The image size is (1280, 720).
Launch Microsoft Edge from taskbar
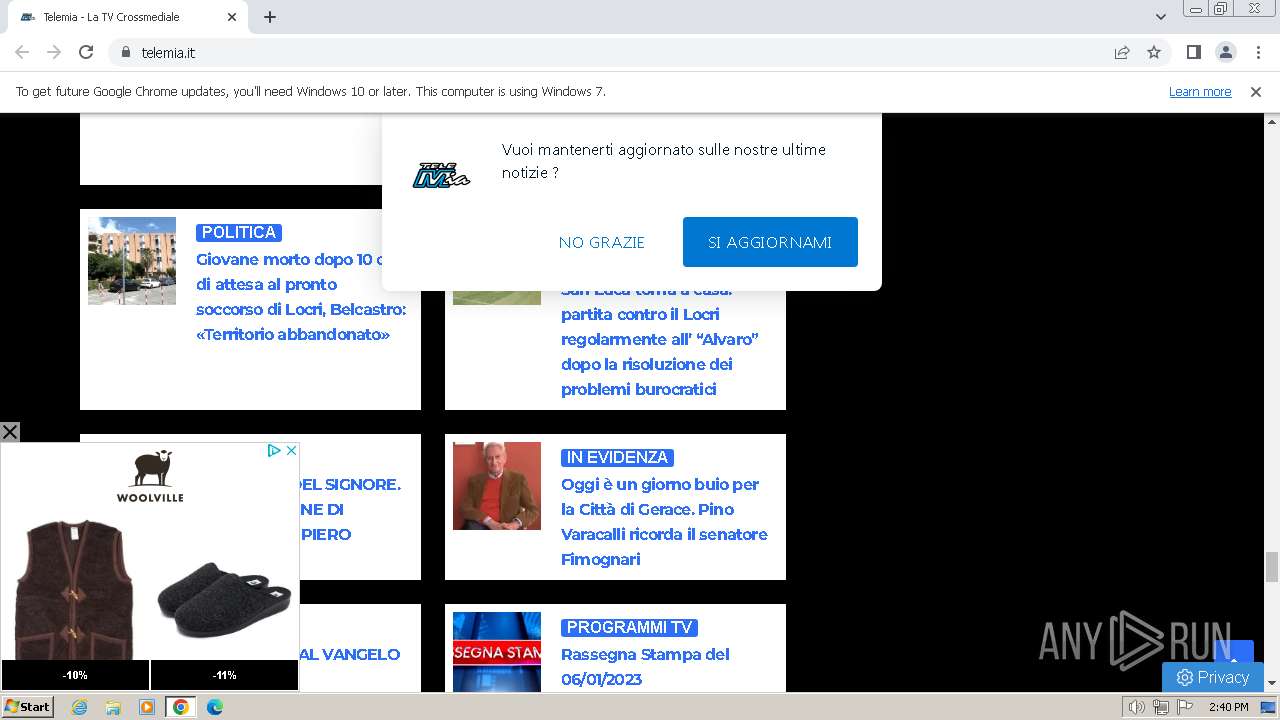tap(215, 707)
